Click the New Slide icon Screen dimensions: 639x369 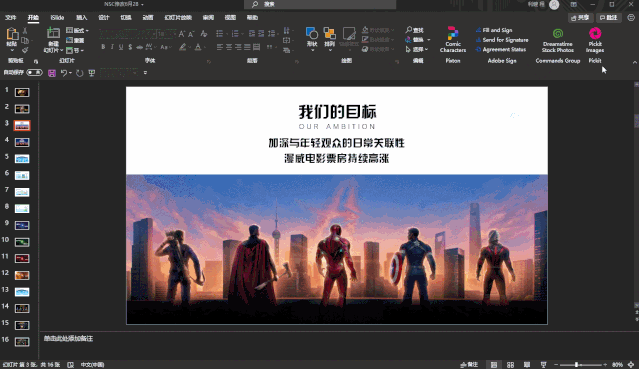coord(53,33)
